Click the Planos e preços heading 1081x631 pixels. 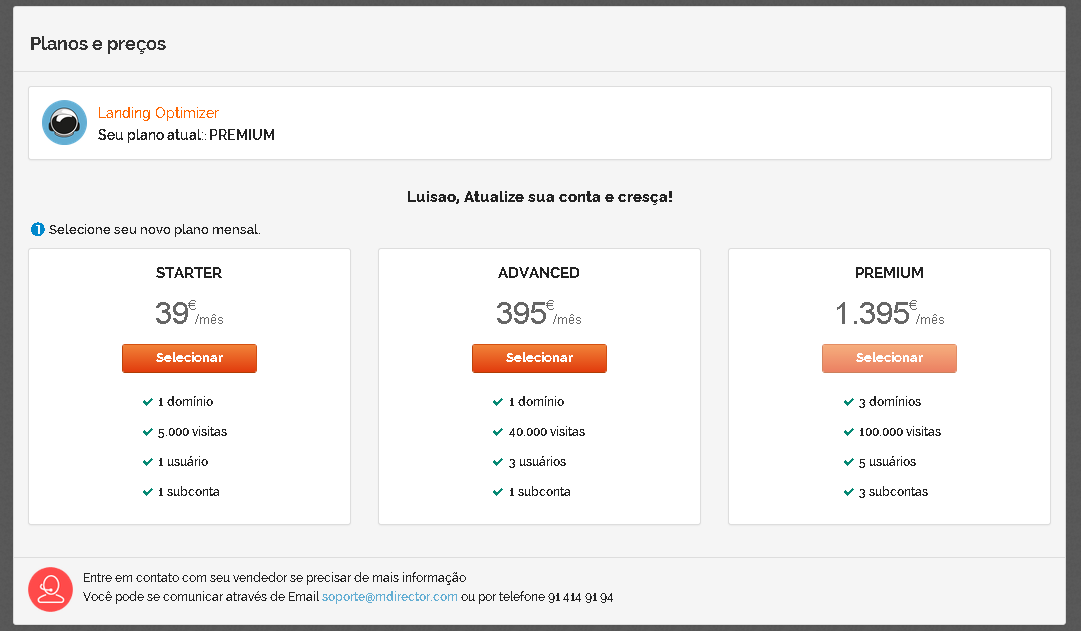[98, 44]
